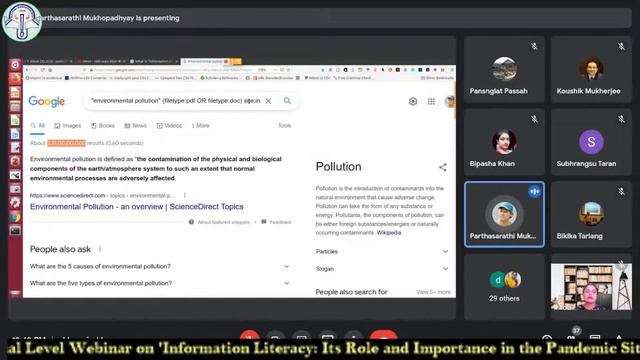Share the Pollution knowledge panel
The height and width of the screenshot is (360, 640).
pyautogui.click(x=443, y=167)
